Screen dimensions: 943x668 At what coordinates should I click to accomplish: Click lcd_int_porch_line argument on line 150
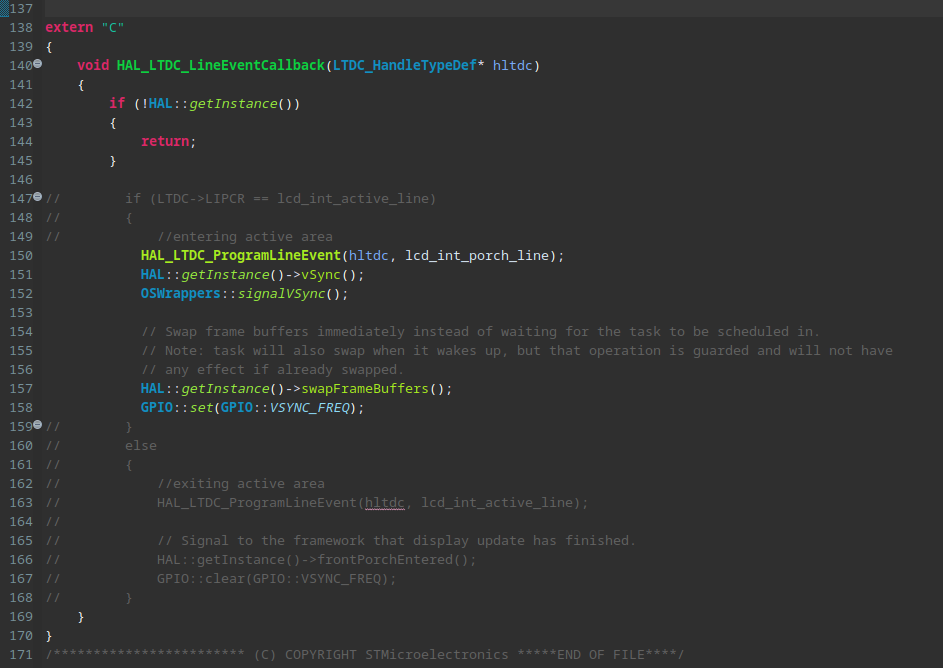click(x=477, y=256)
